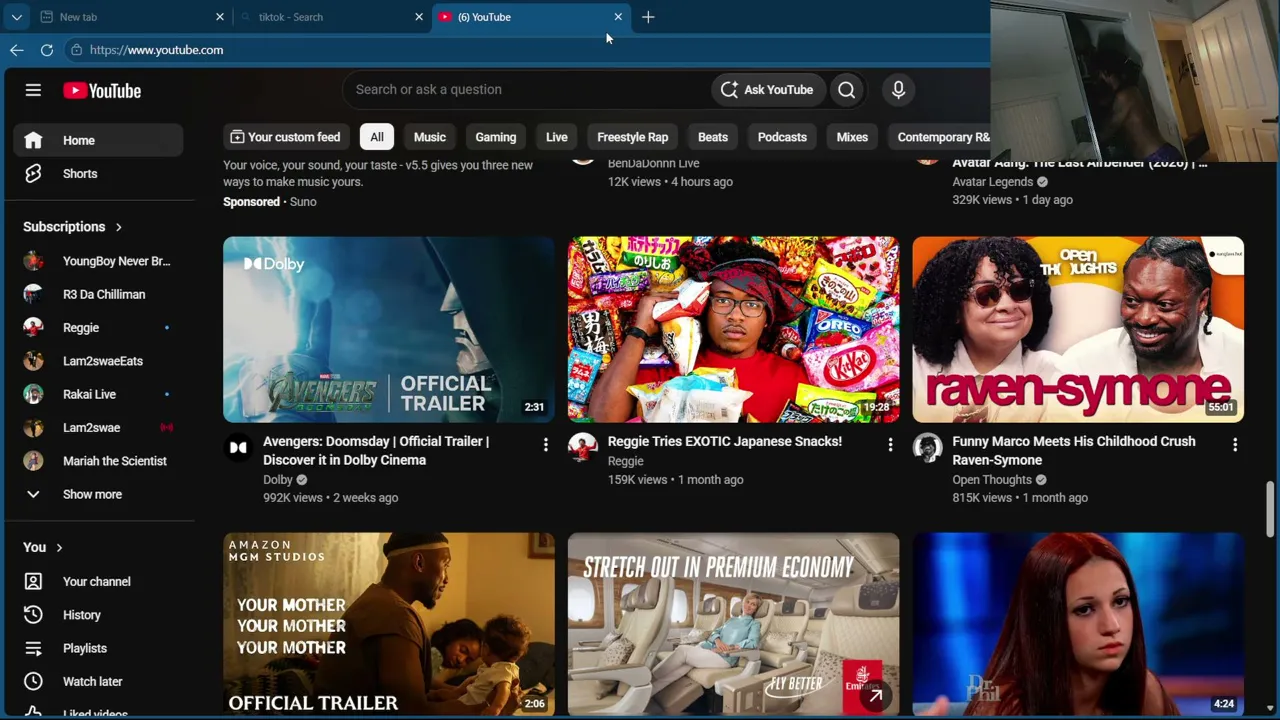
Task: Close the New tab browser tab
Action: click(220, 17)
